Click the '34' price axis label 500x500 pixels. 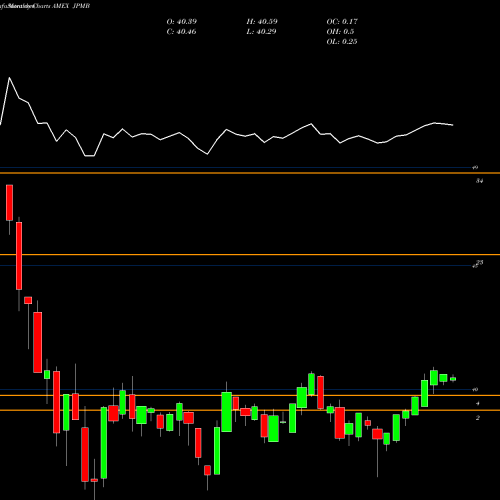tap(479, 181)
